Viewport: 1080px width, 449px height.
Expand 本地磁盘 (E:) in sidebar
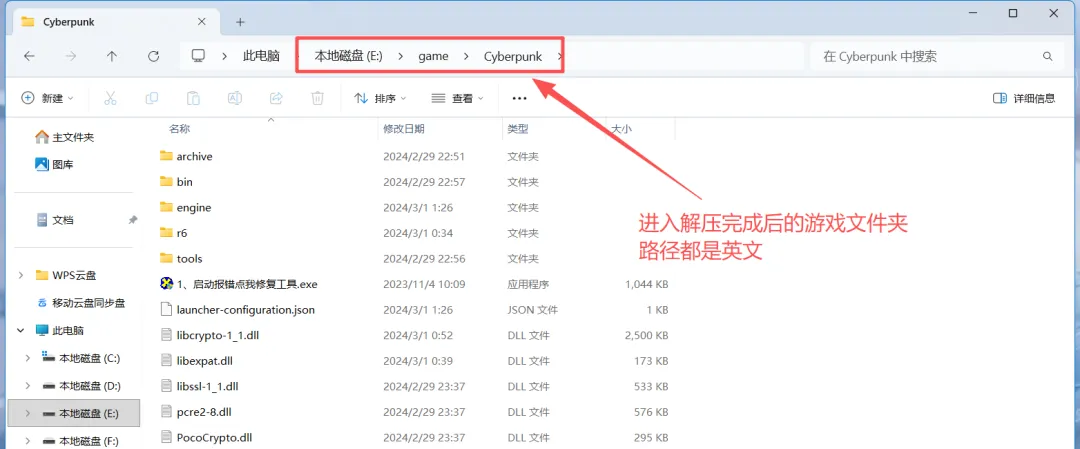pyautogui.click(x=28, y=413)
